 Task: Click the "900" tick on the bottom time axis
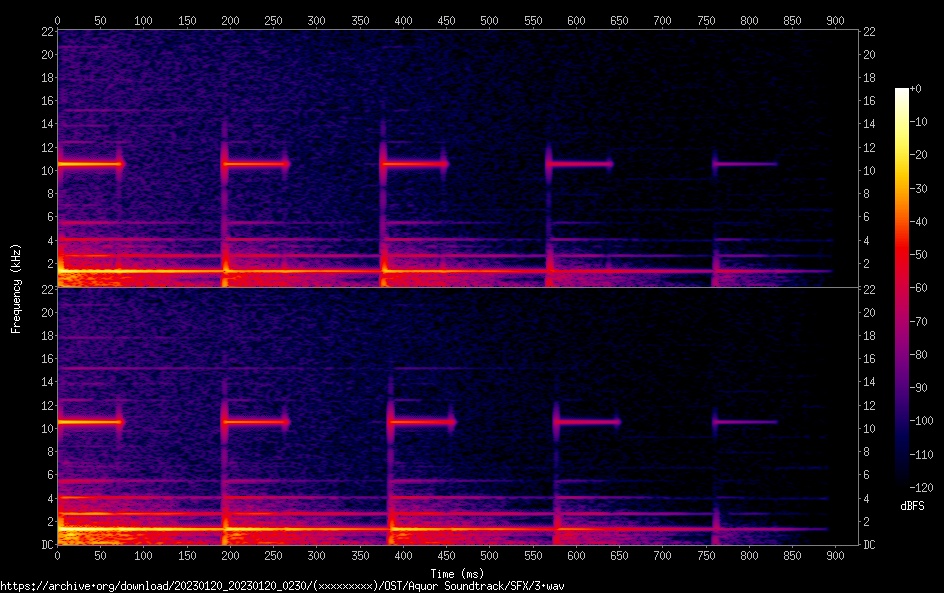click(x=835, y=555)
